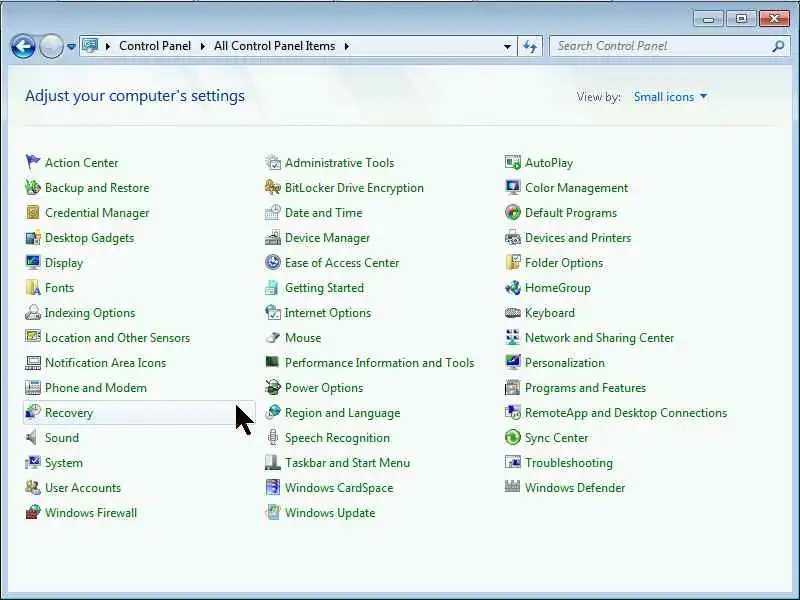Click the Desktop Gadgets icon
This screenshot has height=600, width=800.
click(33, 237)
